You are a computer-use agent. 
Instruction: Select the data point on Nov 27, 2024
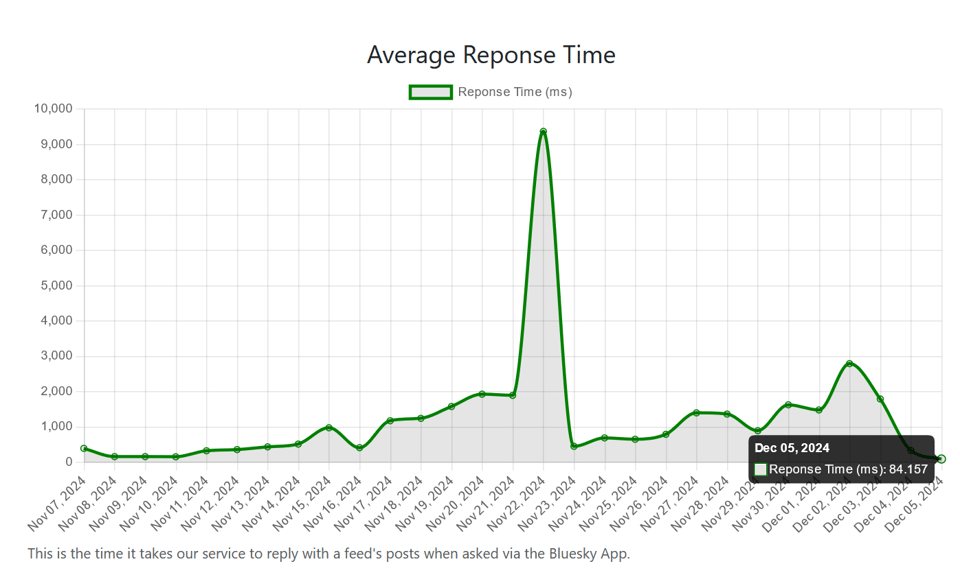696,413
